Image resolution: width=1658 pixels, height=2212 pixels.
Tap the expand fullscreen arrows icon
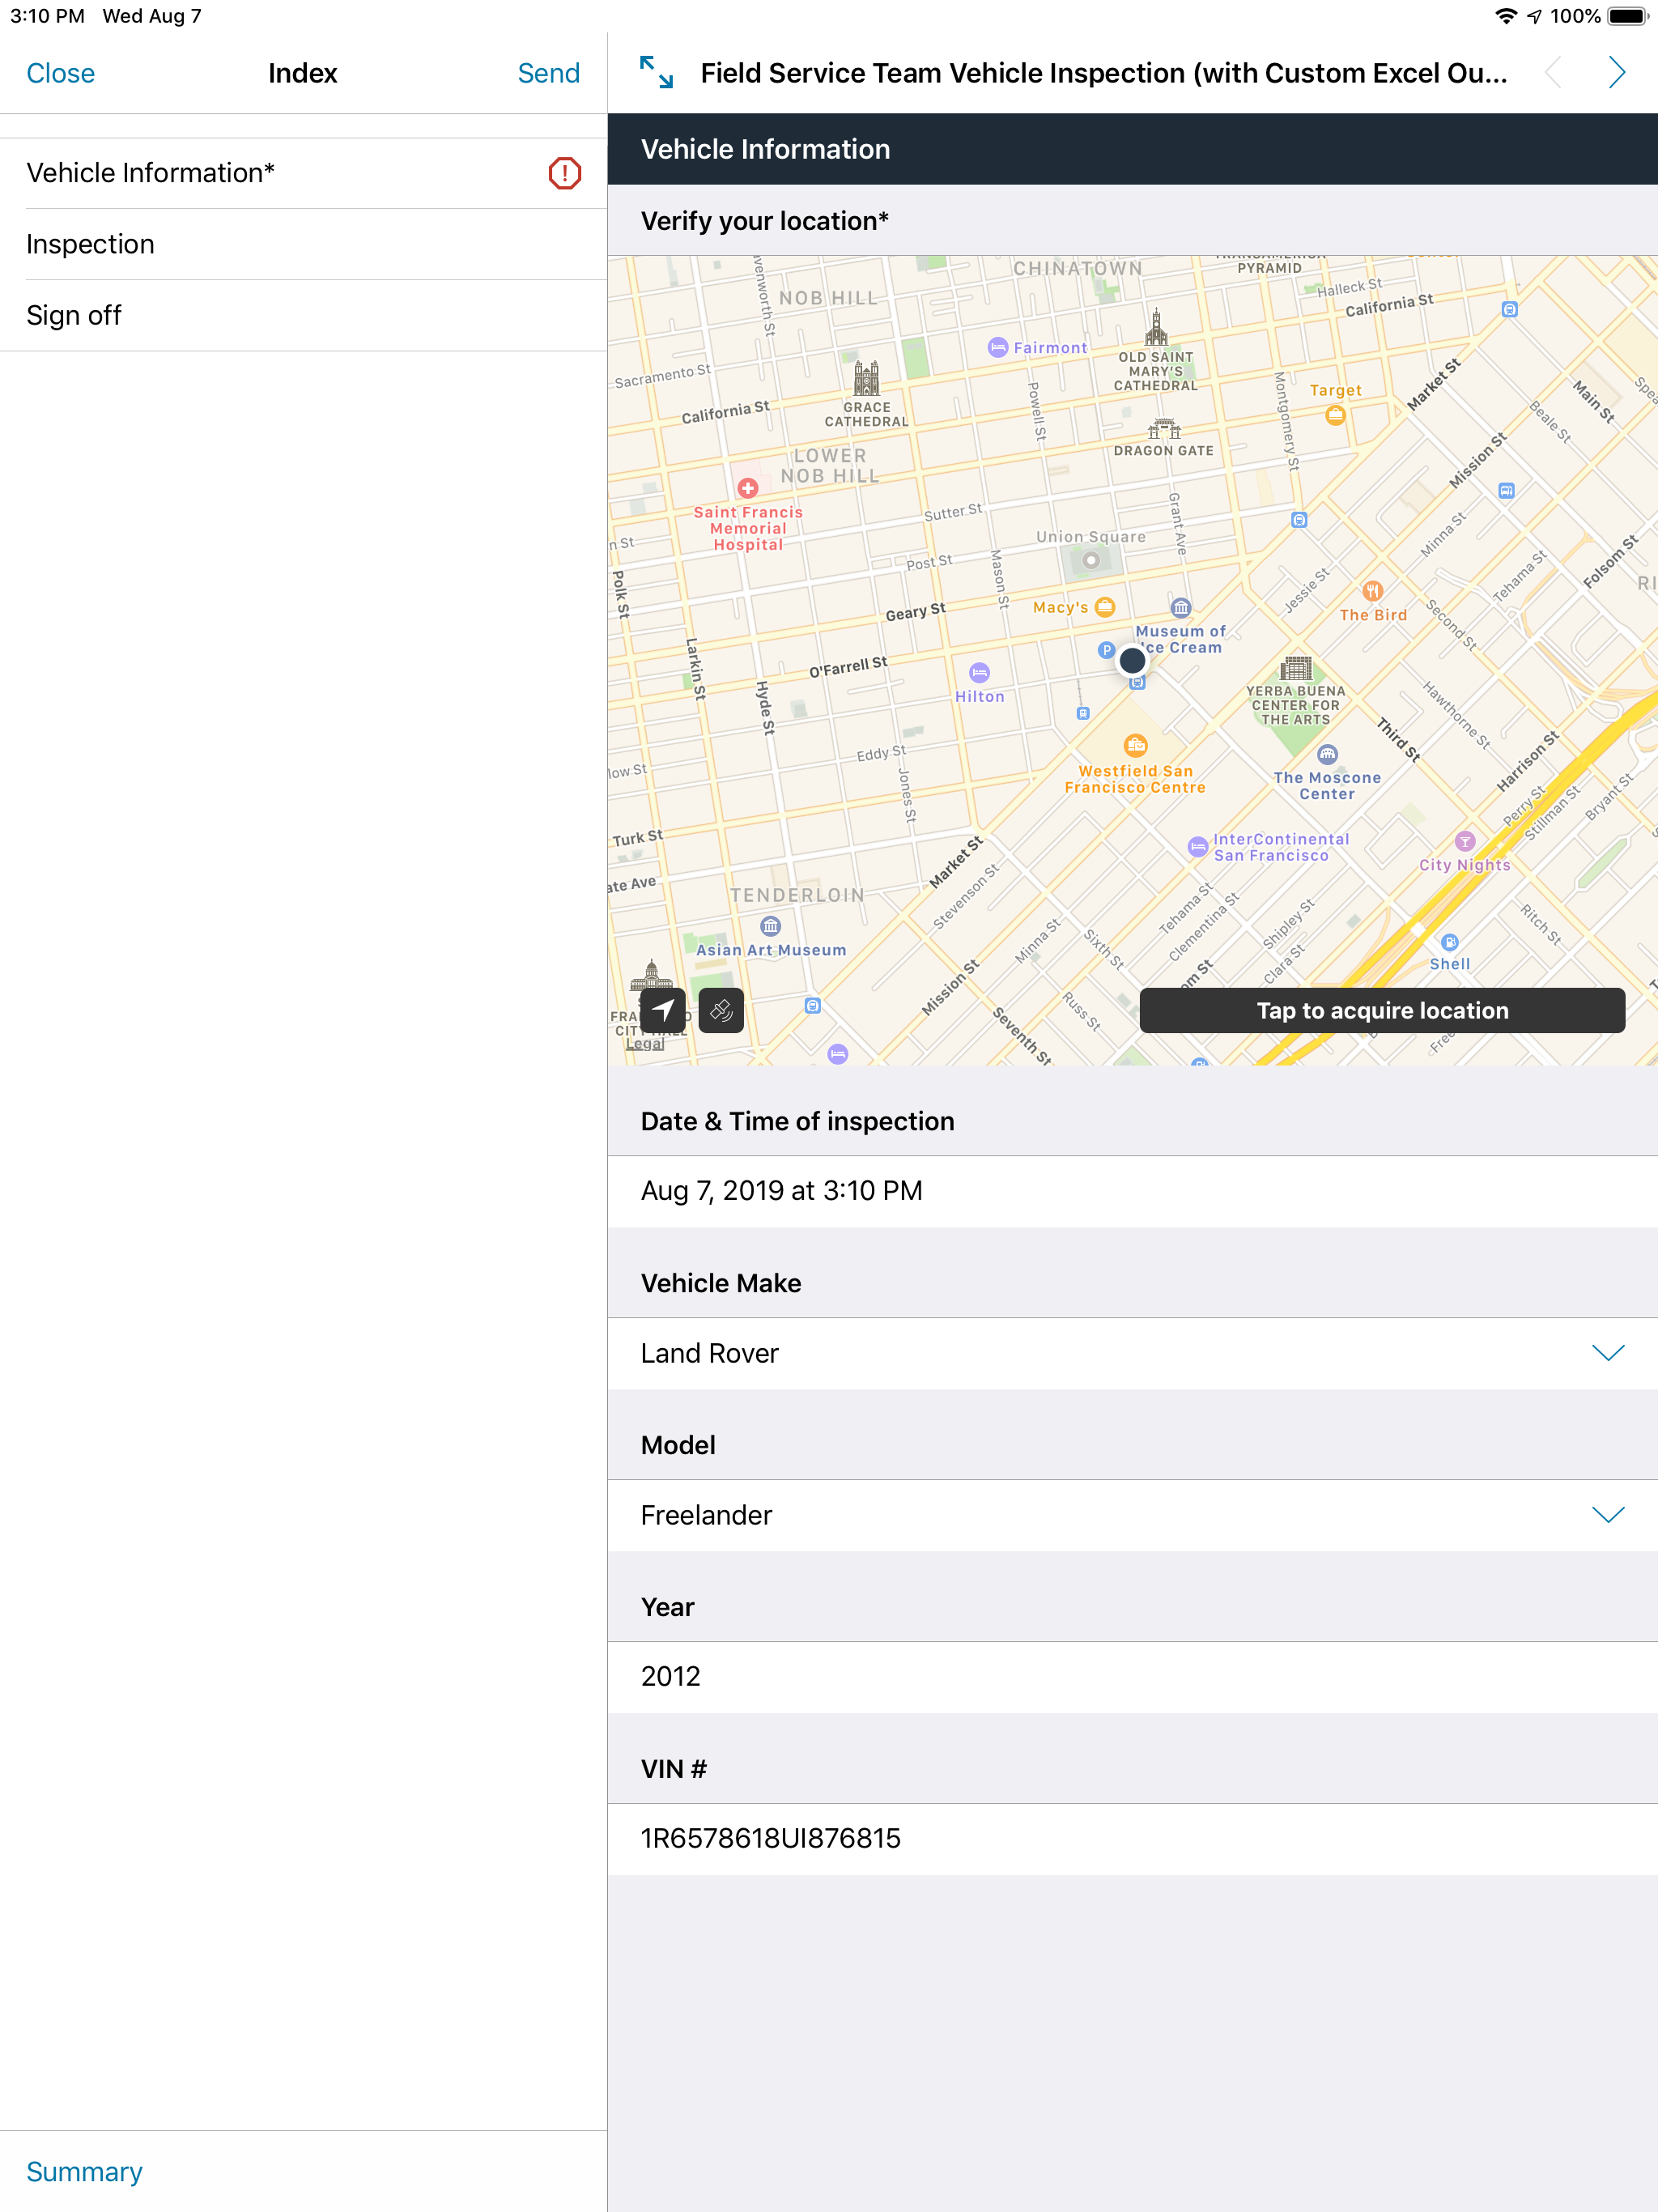point(656,73)
